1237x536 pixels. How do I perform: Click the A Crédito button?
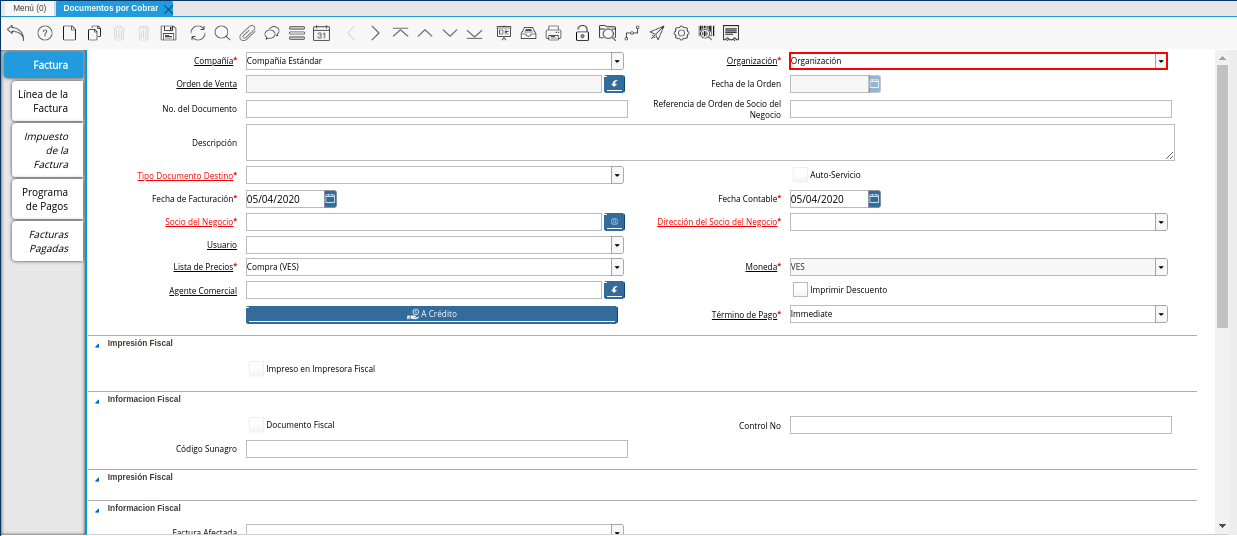(432, 314)
